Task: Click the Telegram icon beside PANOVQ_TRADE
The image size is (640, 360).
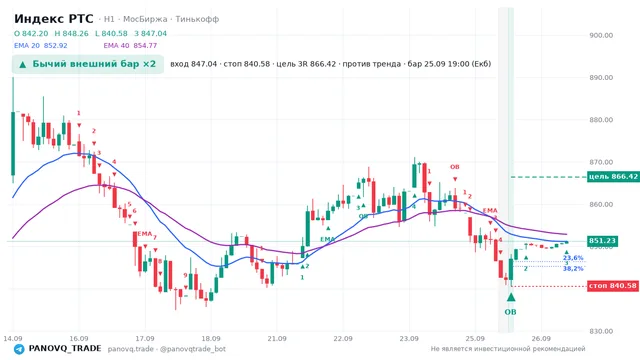Action: (x=19, y=349)
